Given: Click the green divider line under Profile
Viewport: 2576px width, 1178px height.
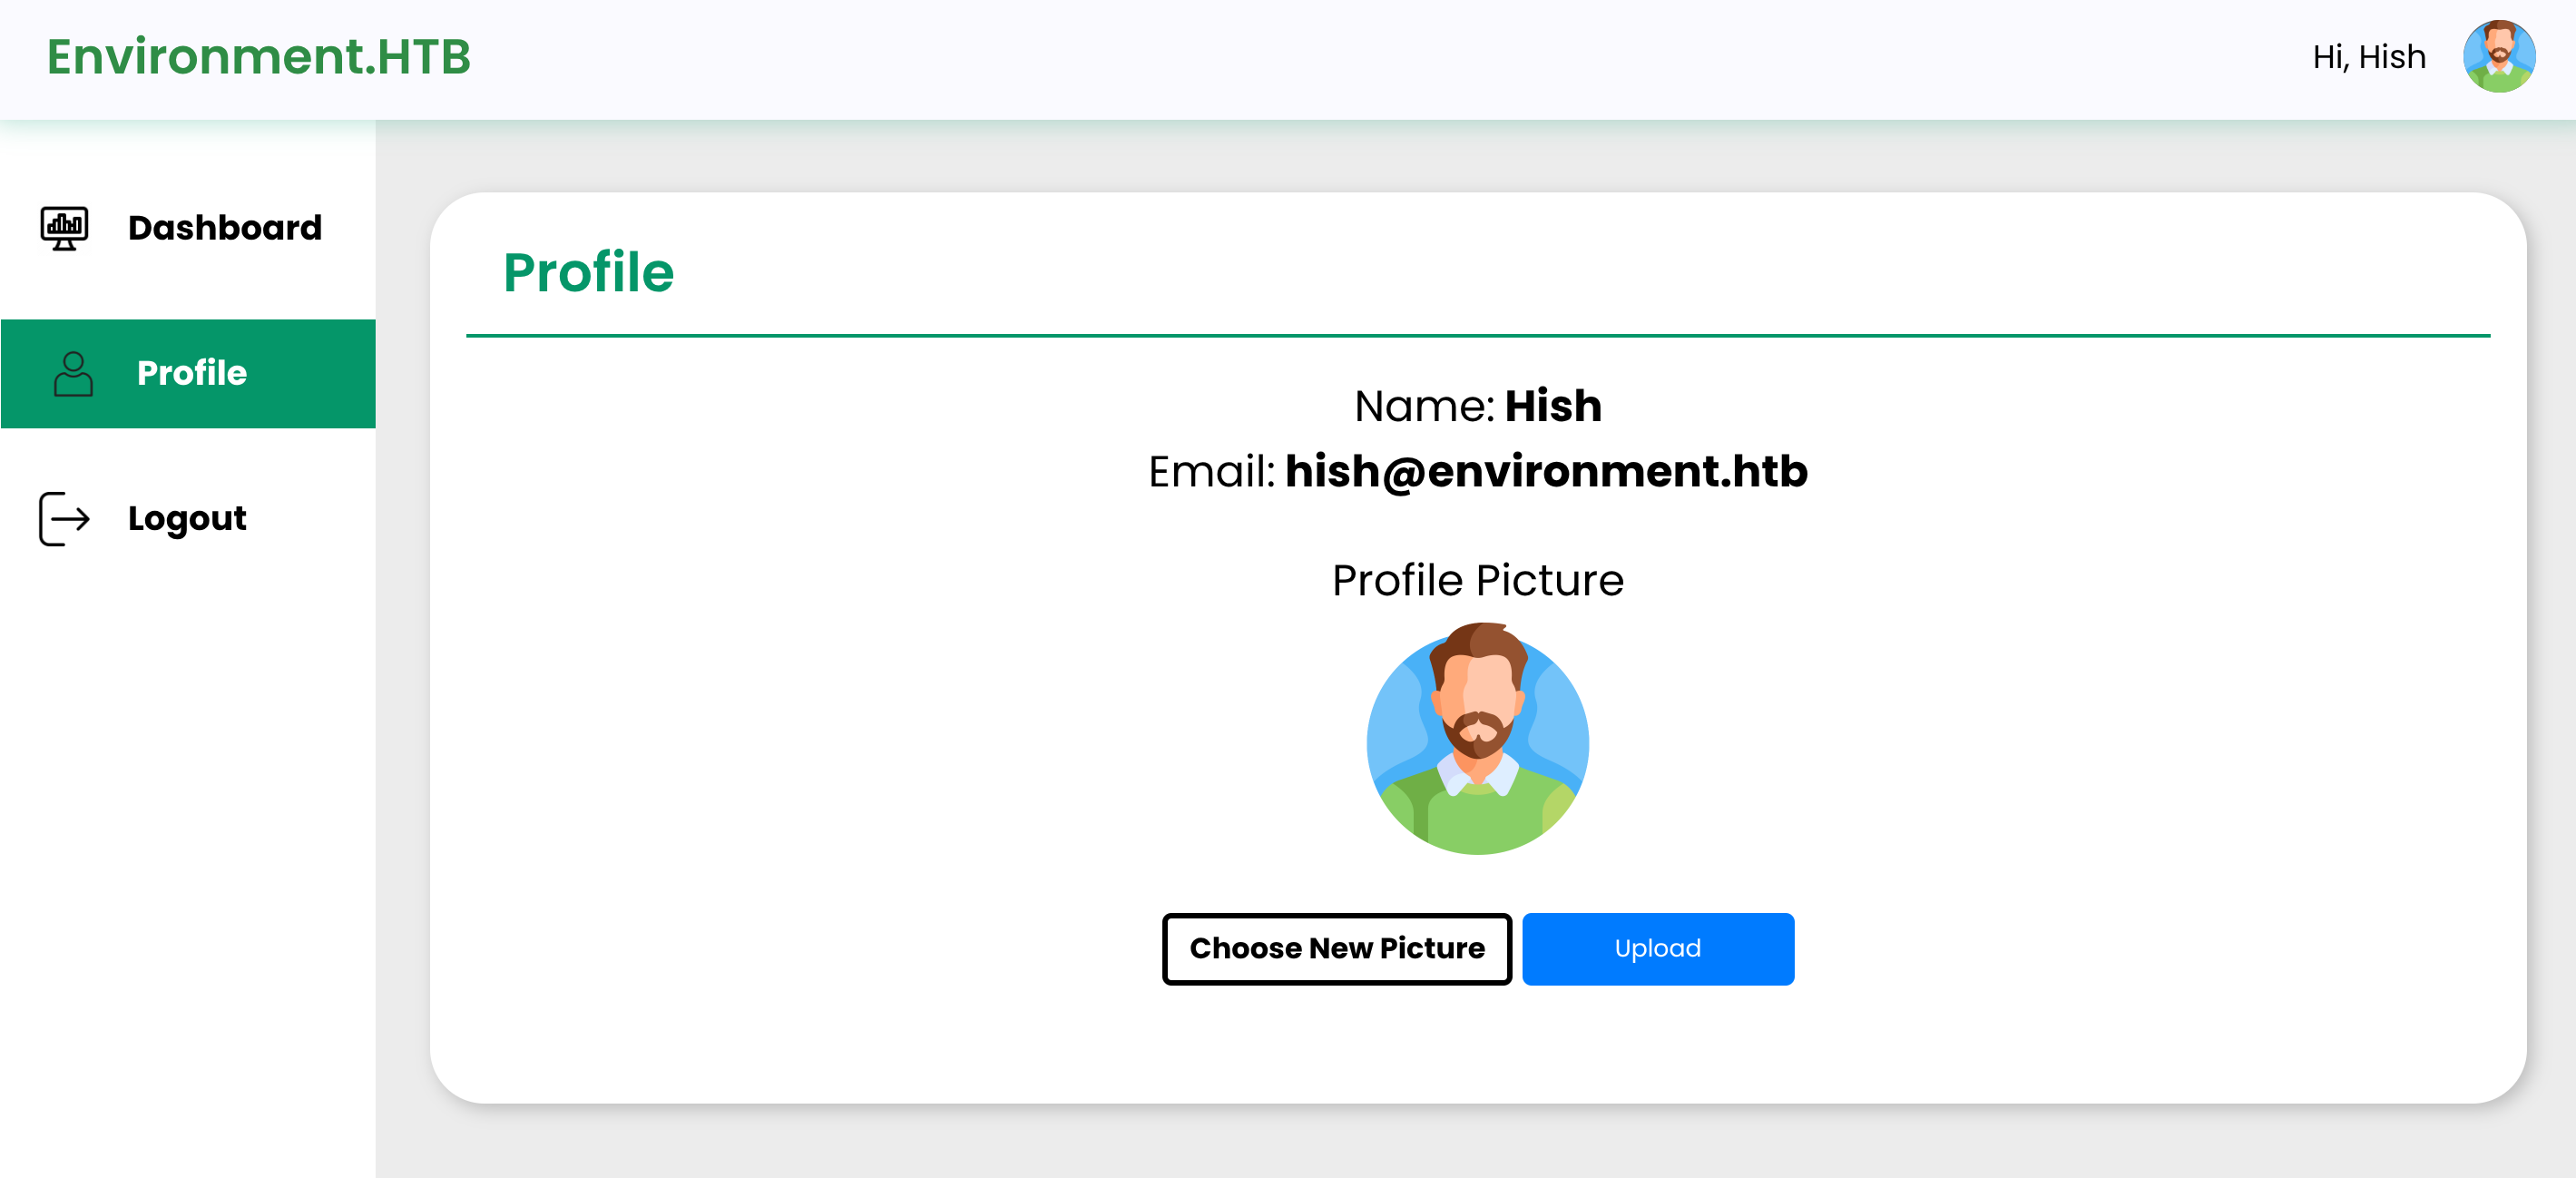Looking at the screenshot, I should point(1477,336).
